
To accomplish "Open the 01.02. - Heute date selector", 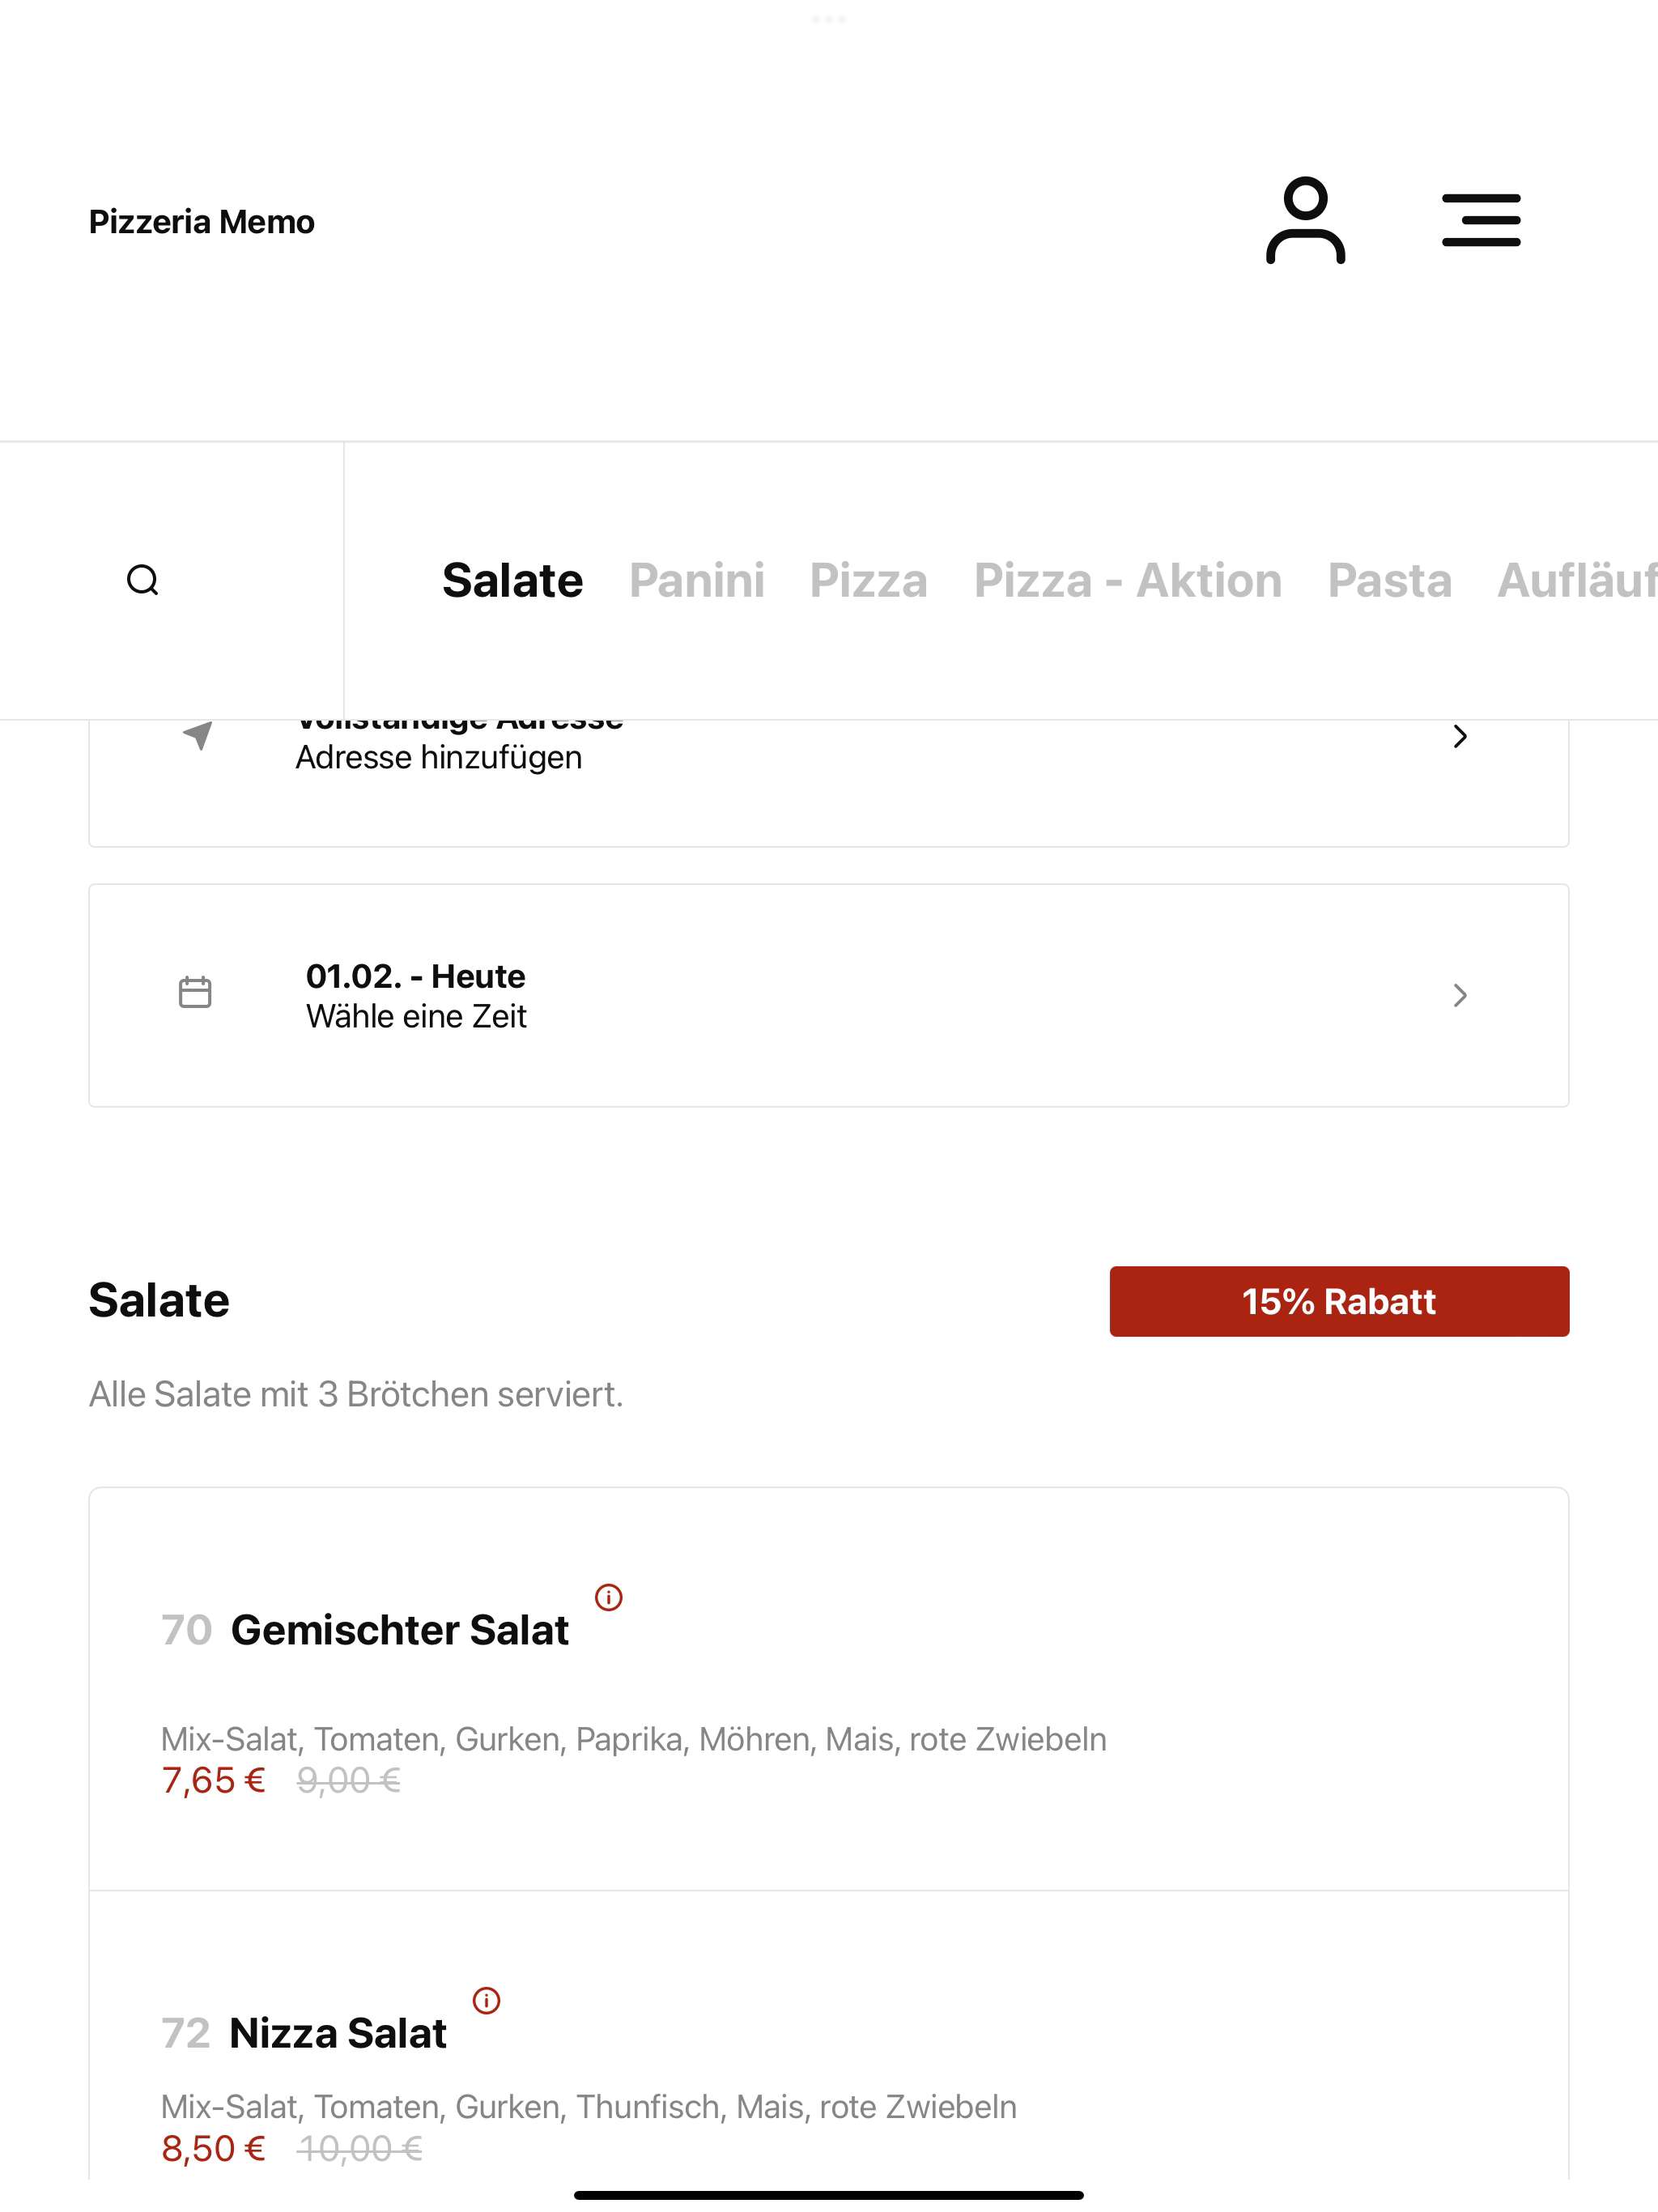I will pyautogui.click(x=828, y=995).
